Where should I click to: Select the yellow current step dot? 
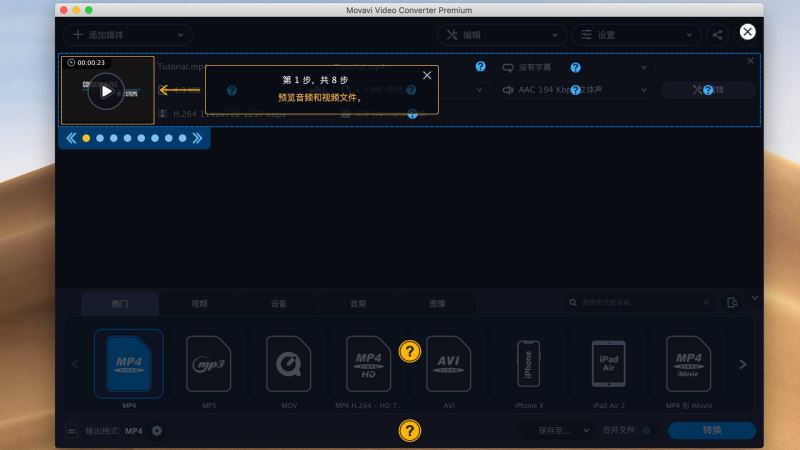(86, 138)
